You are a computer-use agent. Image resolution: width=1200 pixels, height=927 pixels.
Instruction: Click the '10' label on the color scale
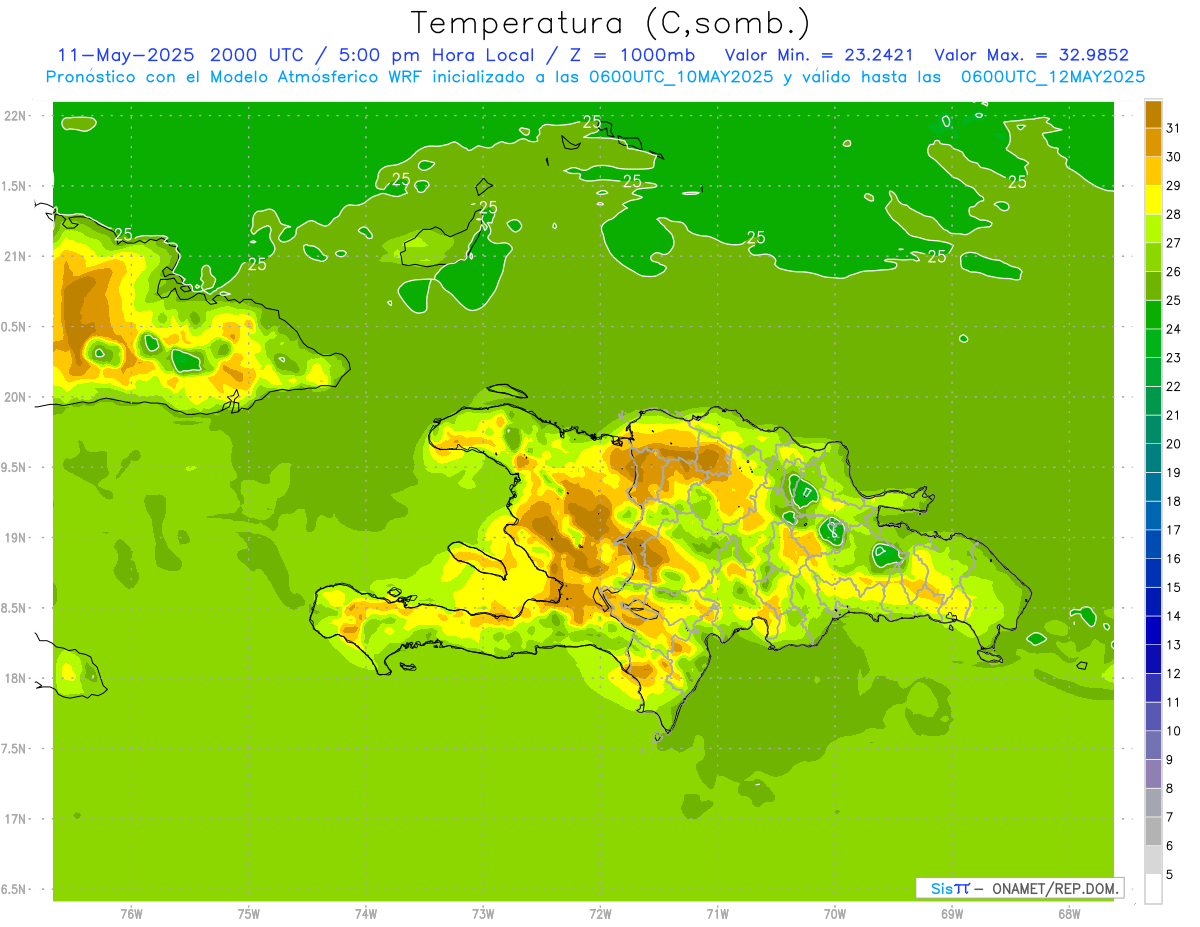[1174, 731]
